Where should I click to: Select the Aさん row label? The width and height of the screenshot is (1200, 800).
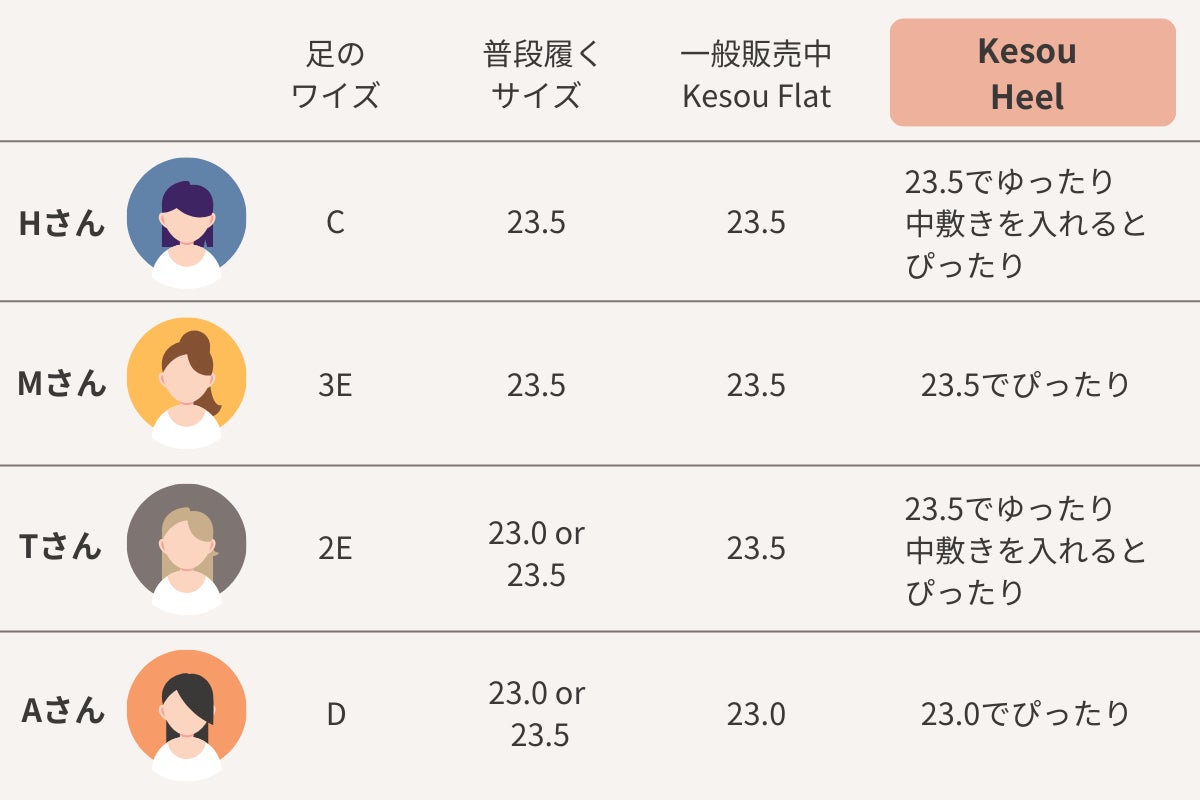coord(63,712)
